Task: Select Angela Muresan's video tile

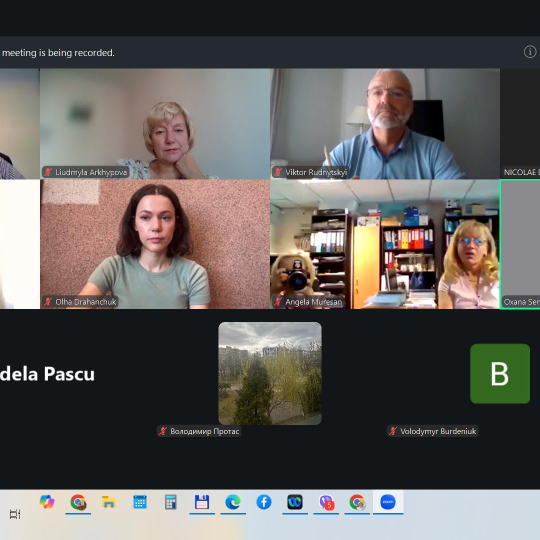Action: pyautogui.click(x=385, y=244)
